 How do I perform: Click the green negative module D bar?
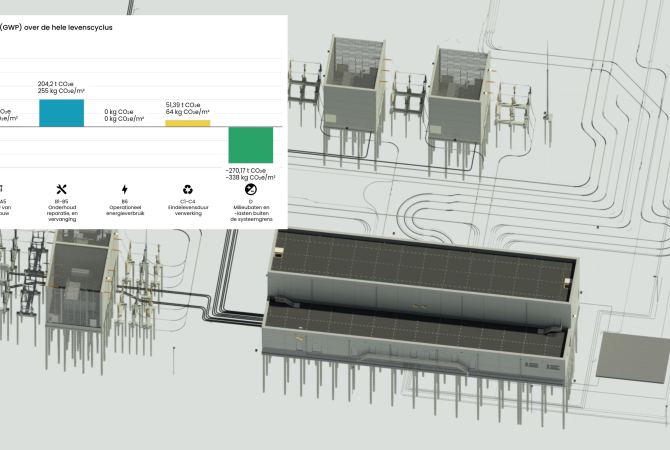pos(251,145)
